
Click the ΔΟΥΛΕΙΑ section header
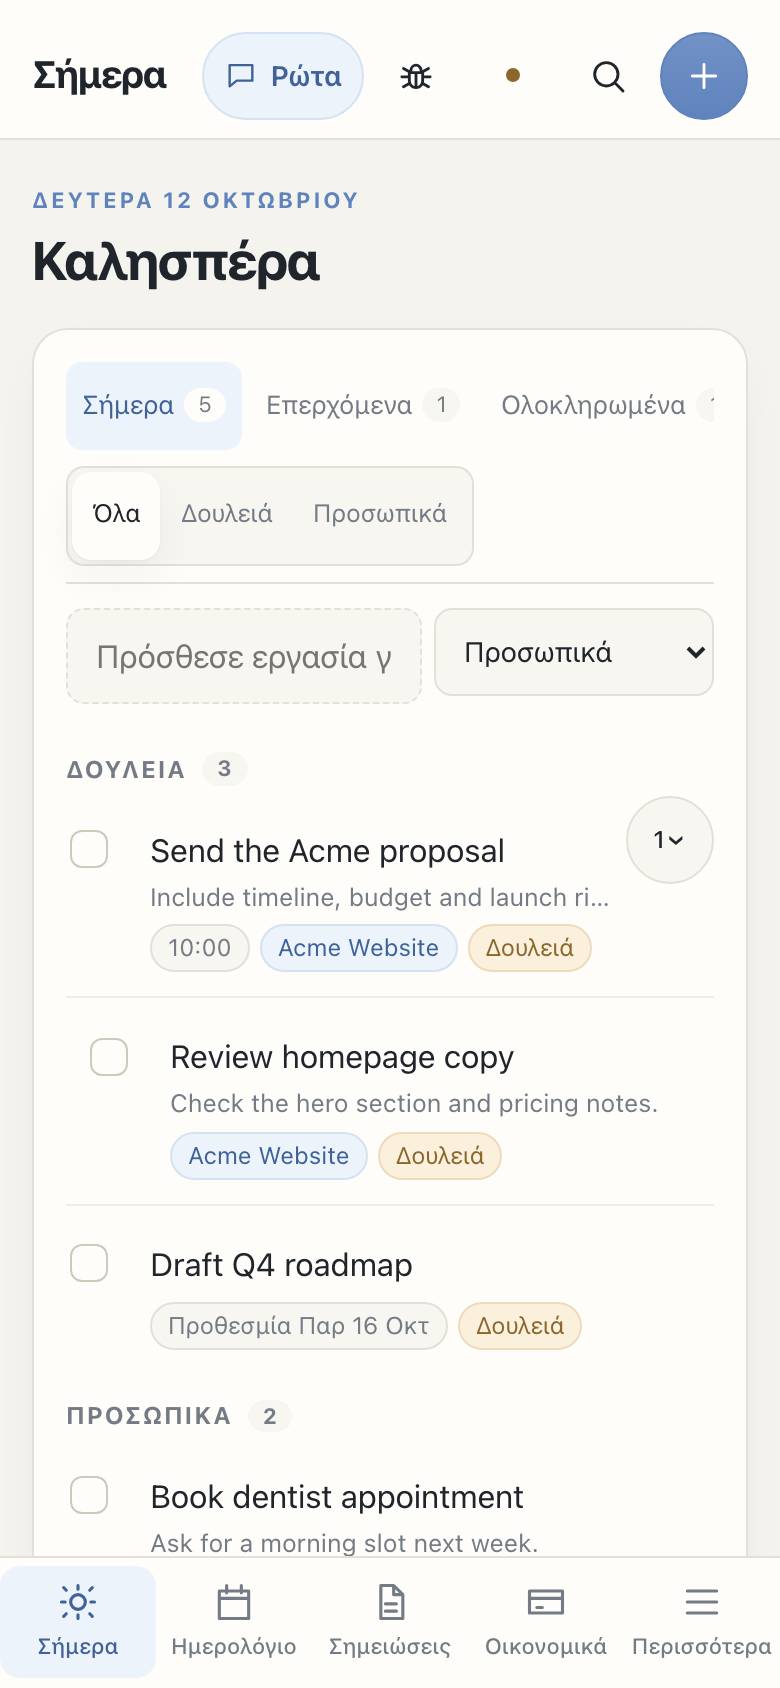coord(126,770)
